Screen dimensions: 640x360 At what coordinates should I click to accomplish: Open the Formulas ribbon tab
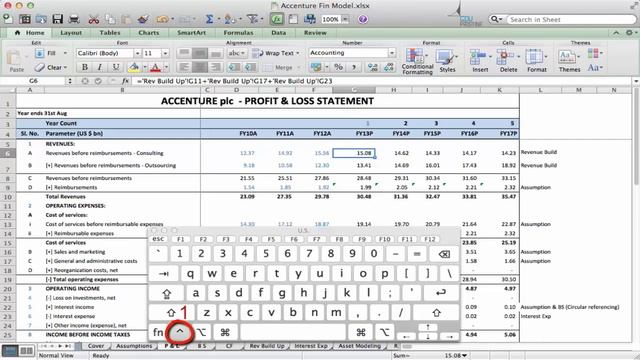click(x=238, y=33)
